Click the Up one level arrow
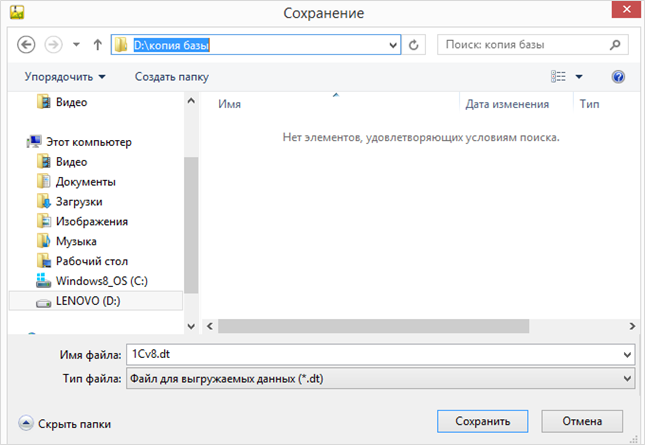This screenshot has height=445, width=645. 97,45
